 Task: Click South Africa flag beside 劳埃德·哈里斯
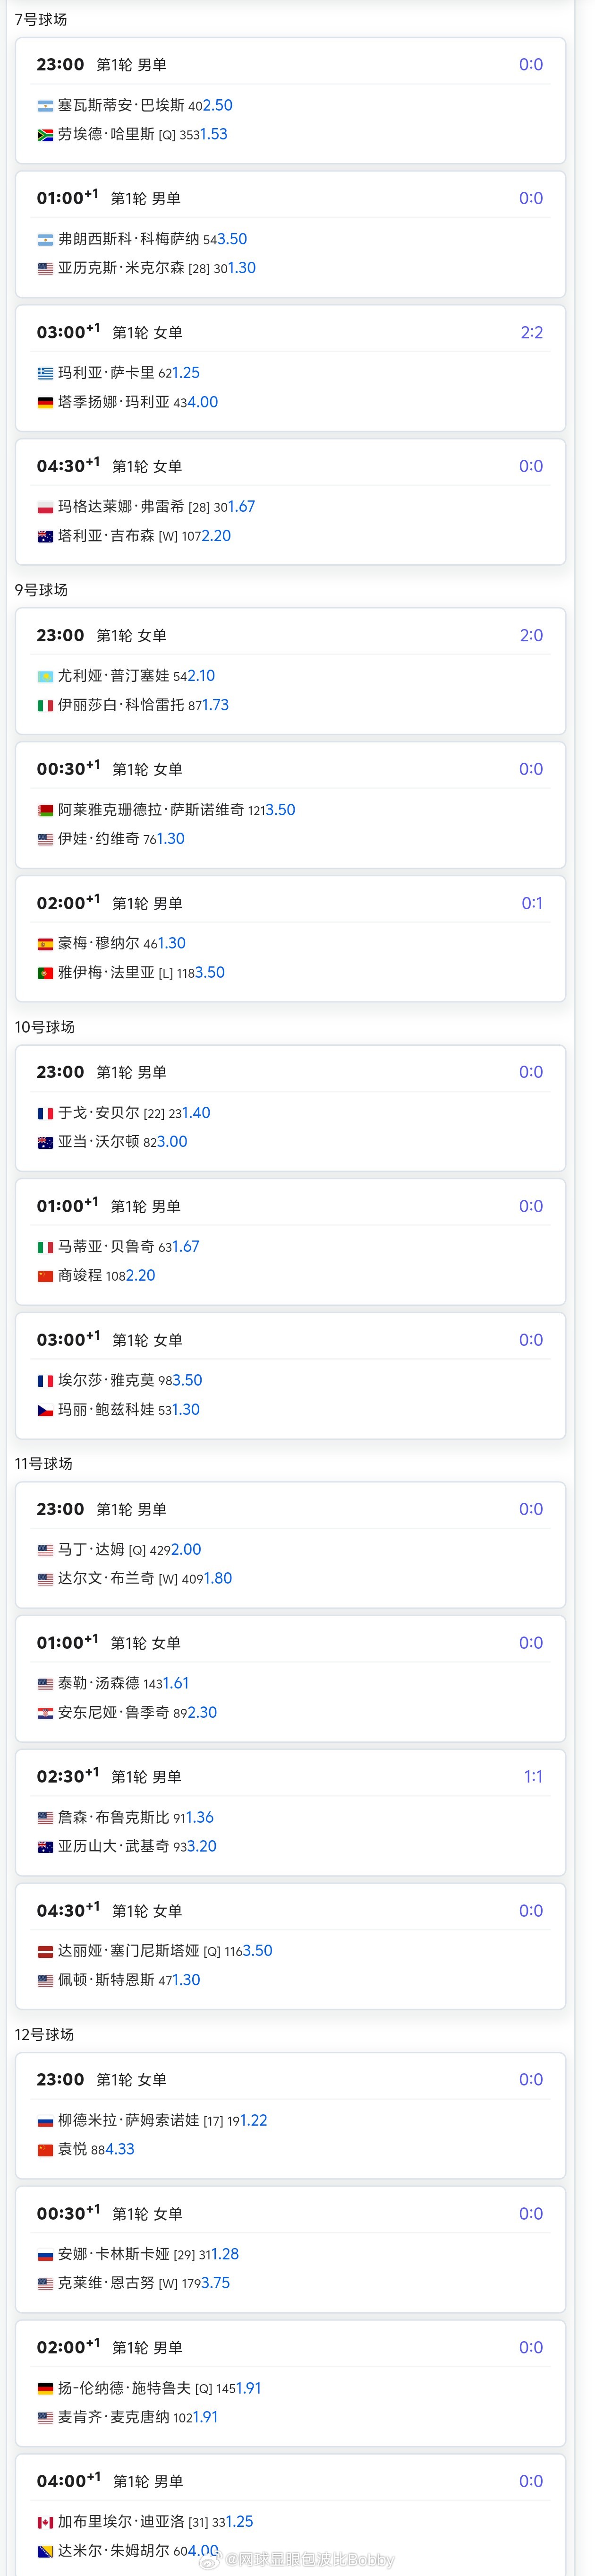pos(45,134)
